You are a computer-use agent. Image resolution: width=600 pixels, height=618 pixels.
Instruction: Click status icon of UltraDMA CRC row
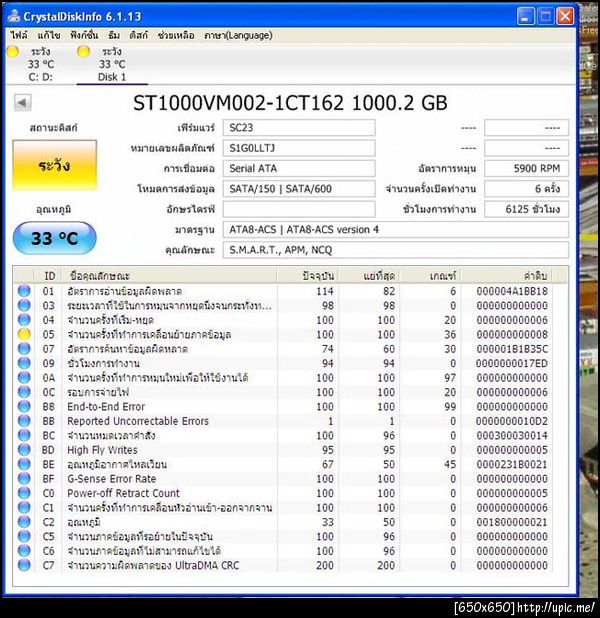point(24,565)
